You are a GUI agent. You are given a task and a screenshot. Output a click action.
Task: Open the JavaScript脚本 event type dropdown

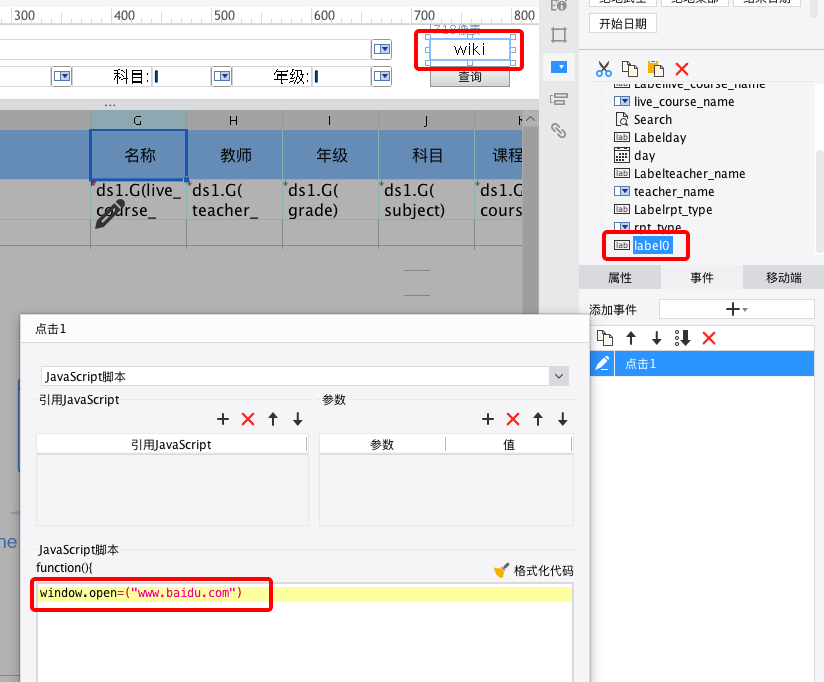pos(559,376)
